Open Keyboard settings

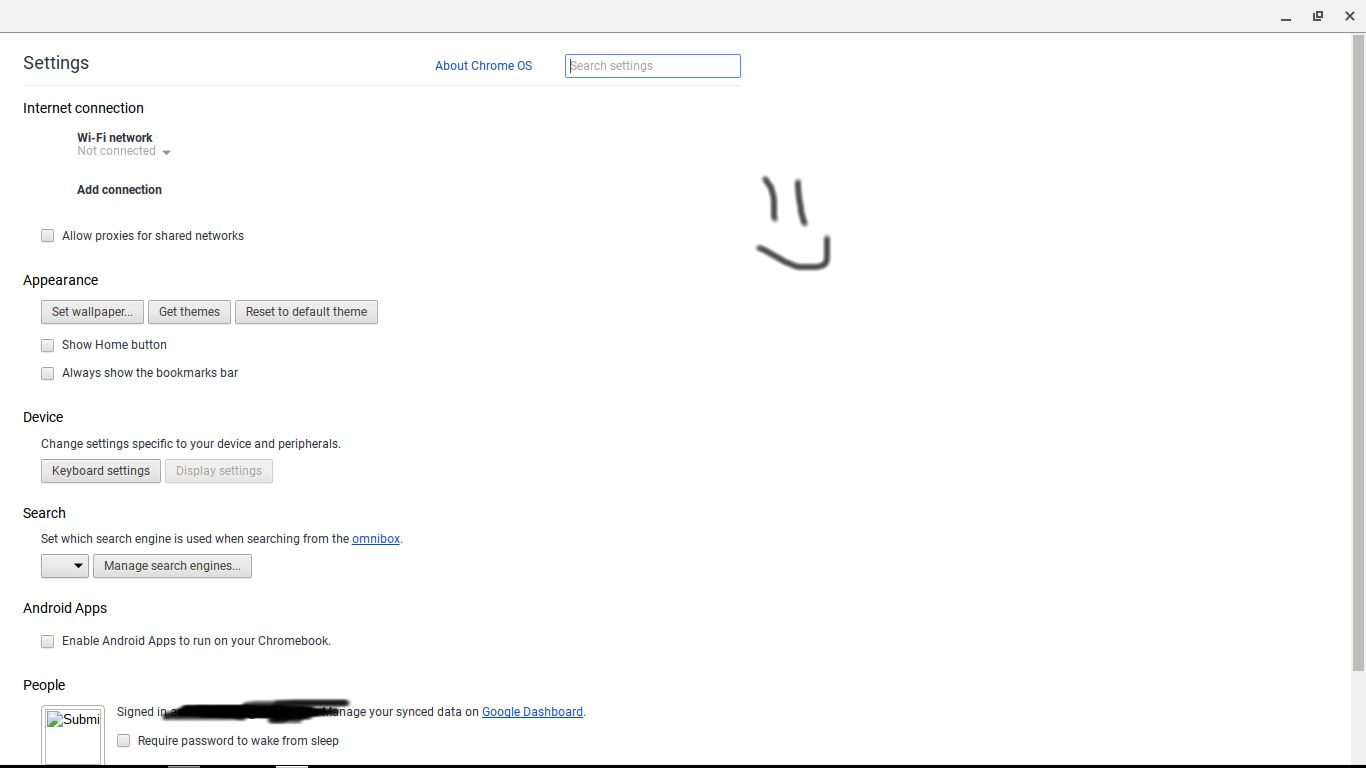[101, 471]
